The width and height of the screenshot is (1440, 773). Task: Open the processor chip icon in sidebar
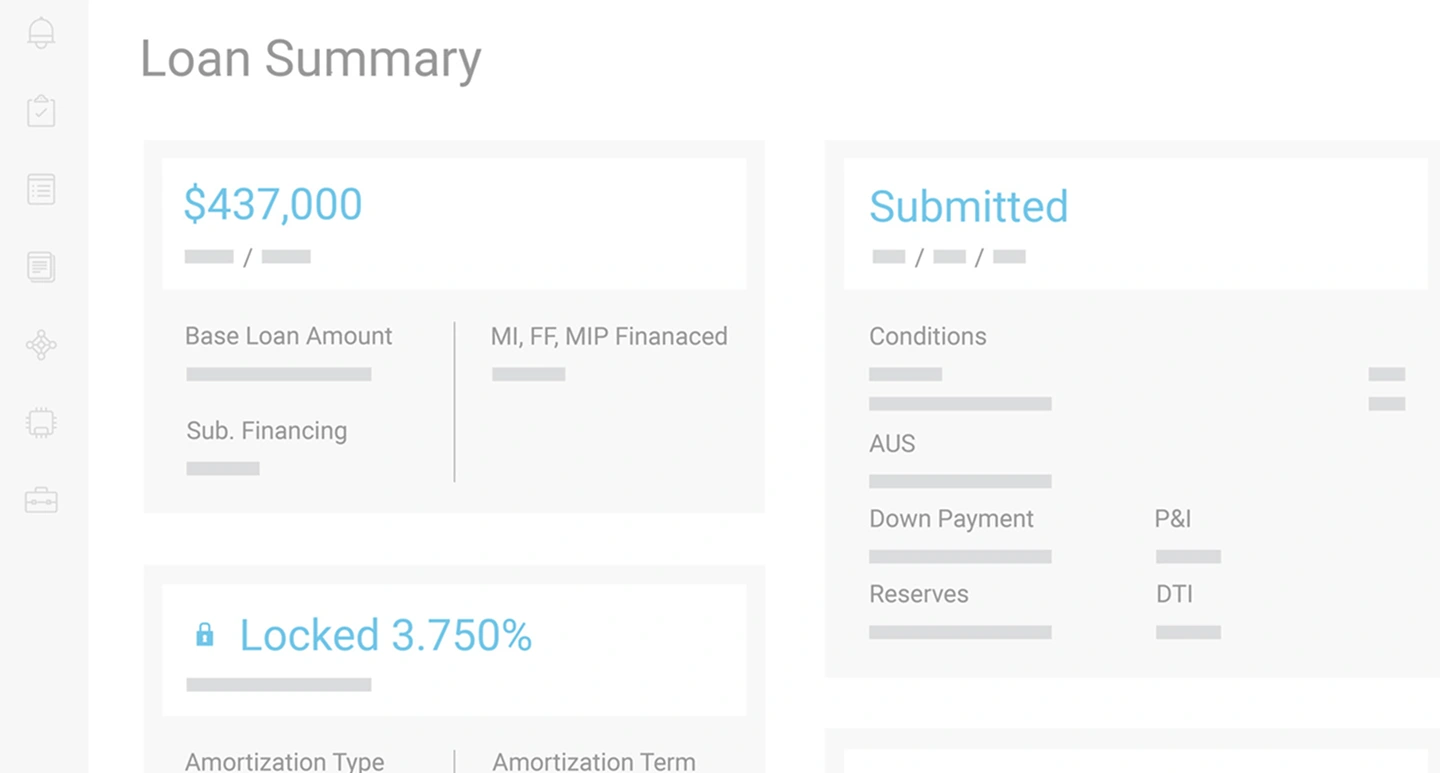pos(40,421)
